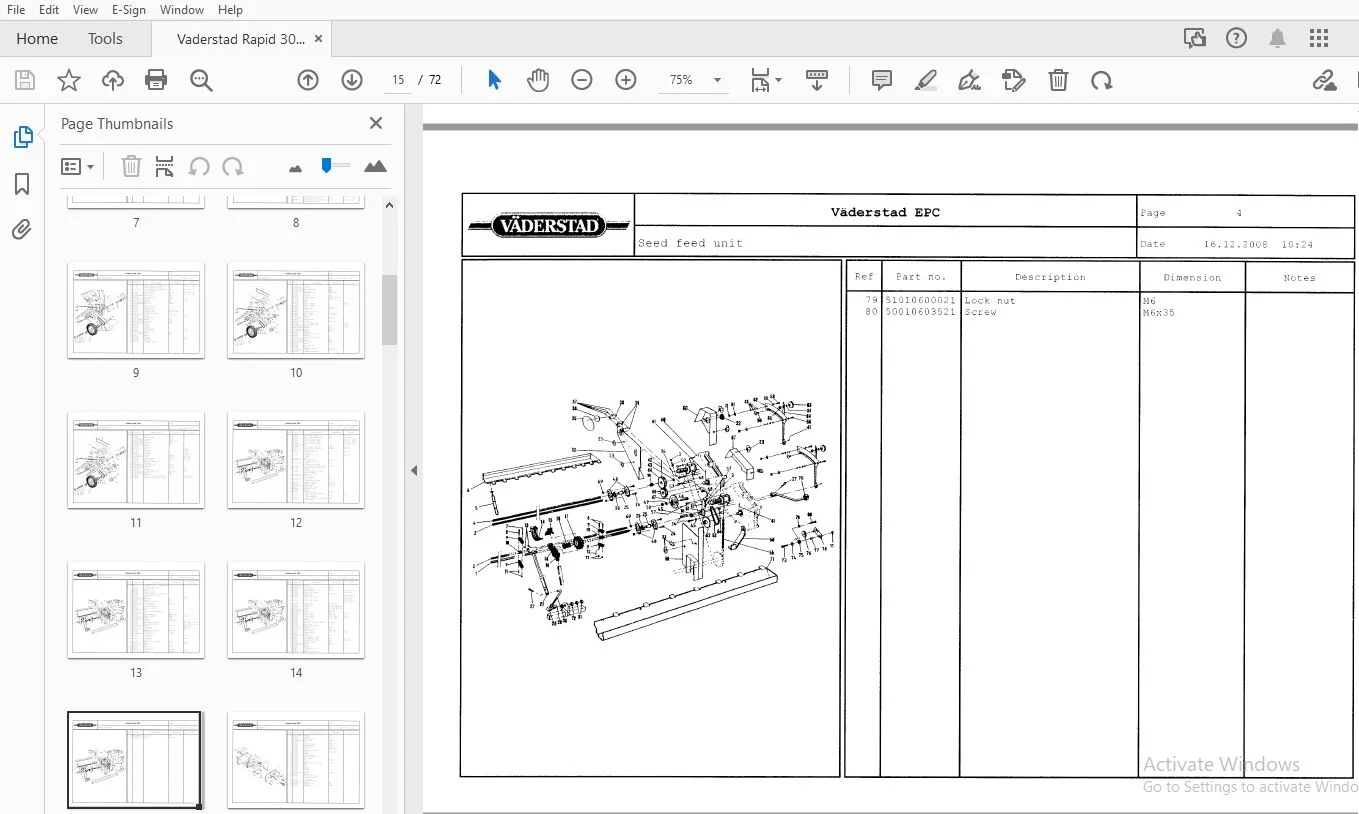This screenshot has height=814, width=1359.
Task: Click the Save file icon
Action: click(x=25, y=81)
